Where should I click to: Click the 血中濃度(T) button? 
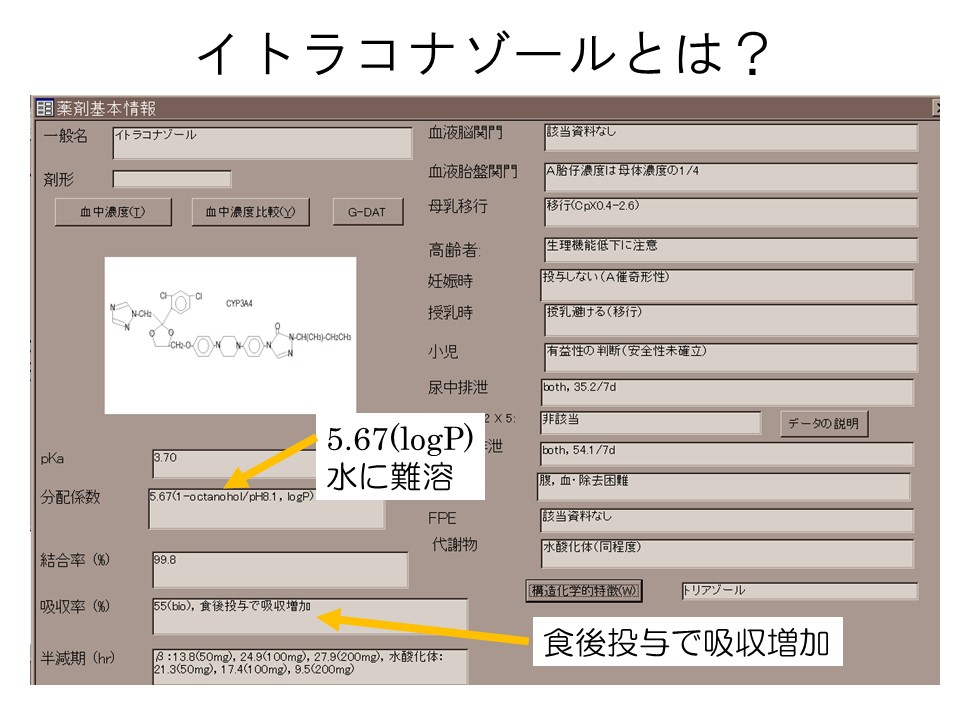click(112, 212)
